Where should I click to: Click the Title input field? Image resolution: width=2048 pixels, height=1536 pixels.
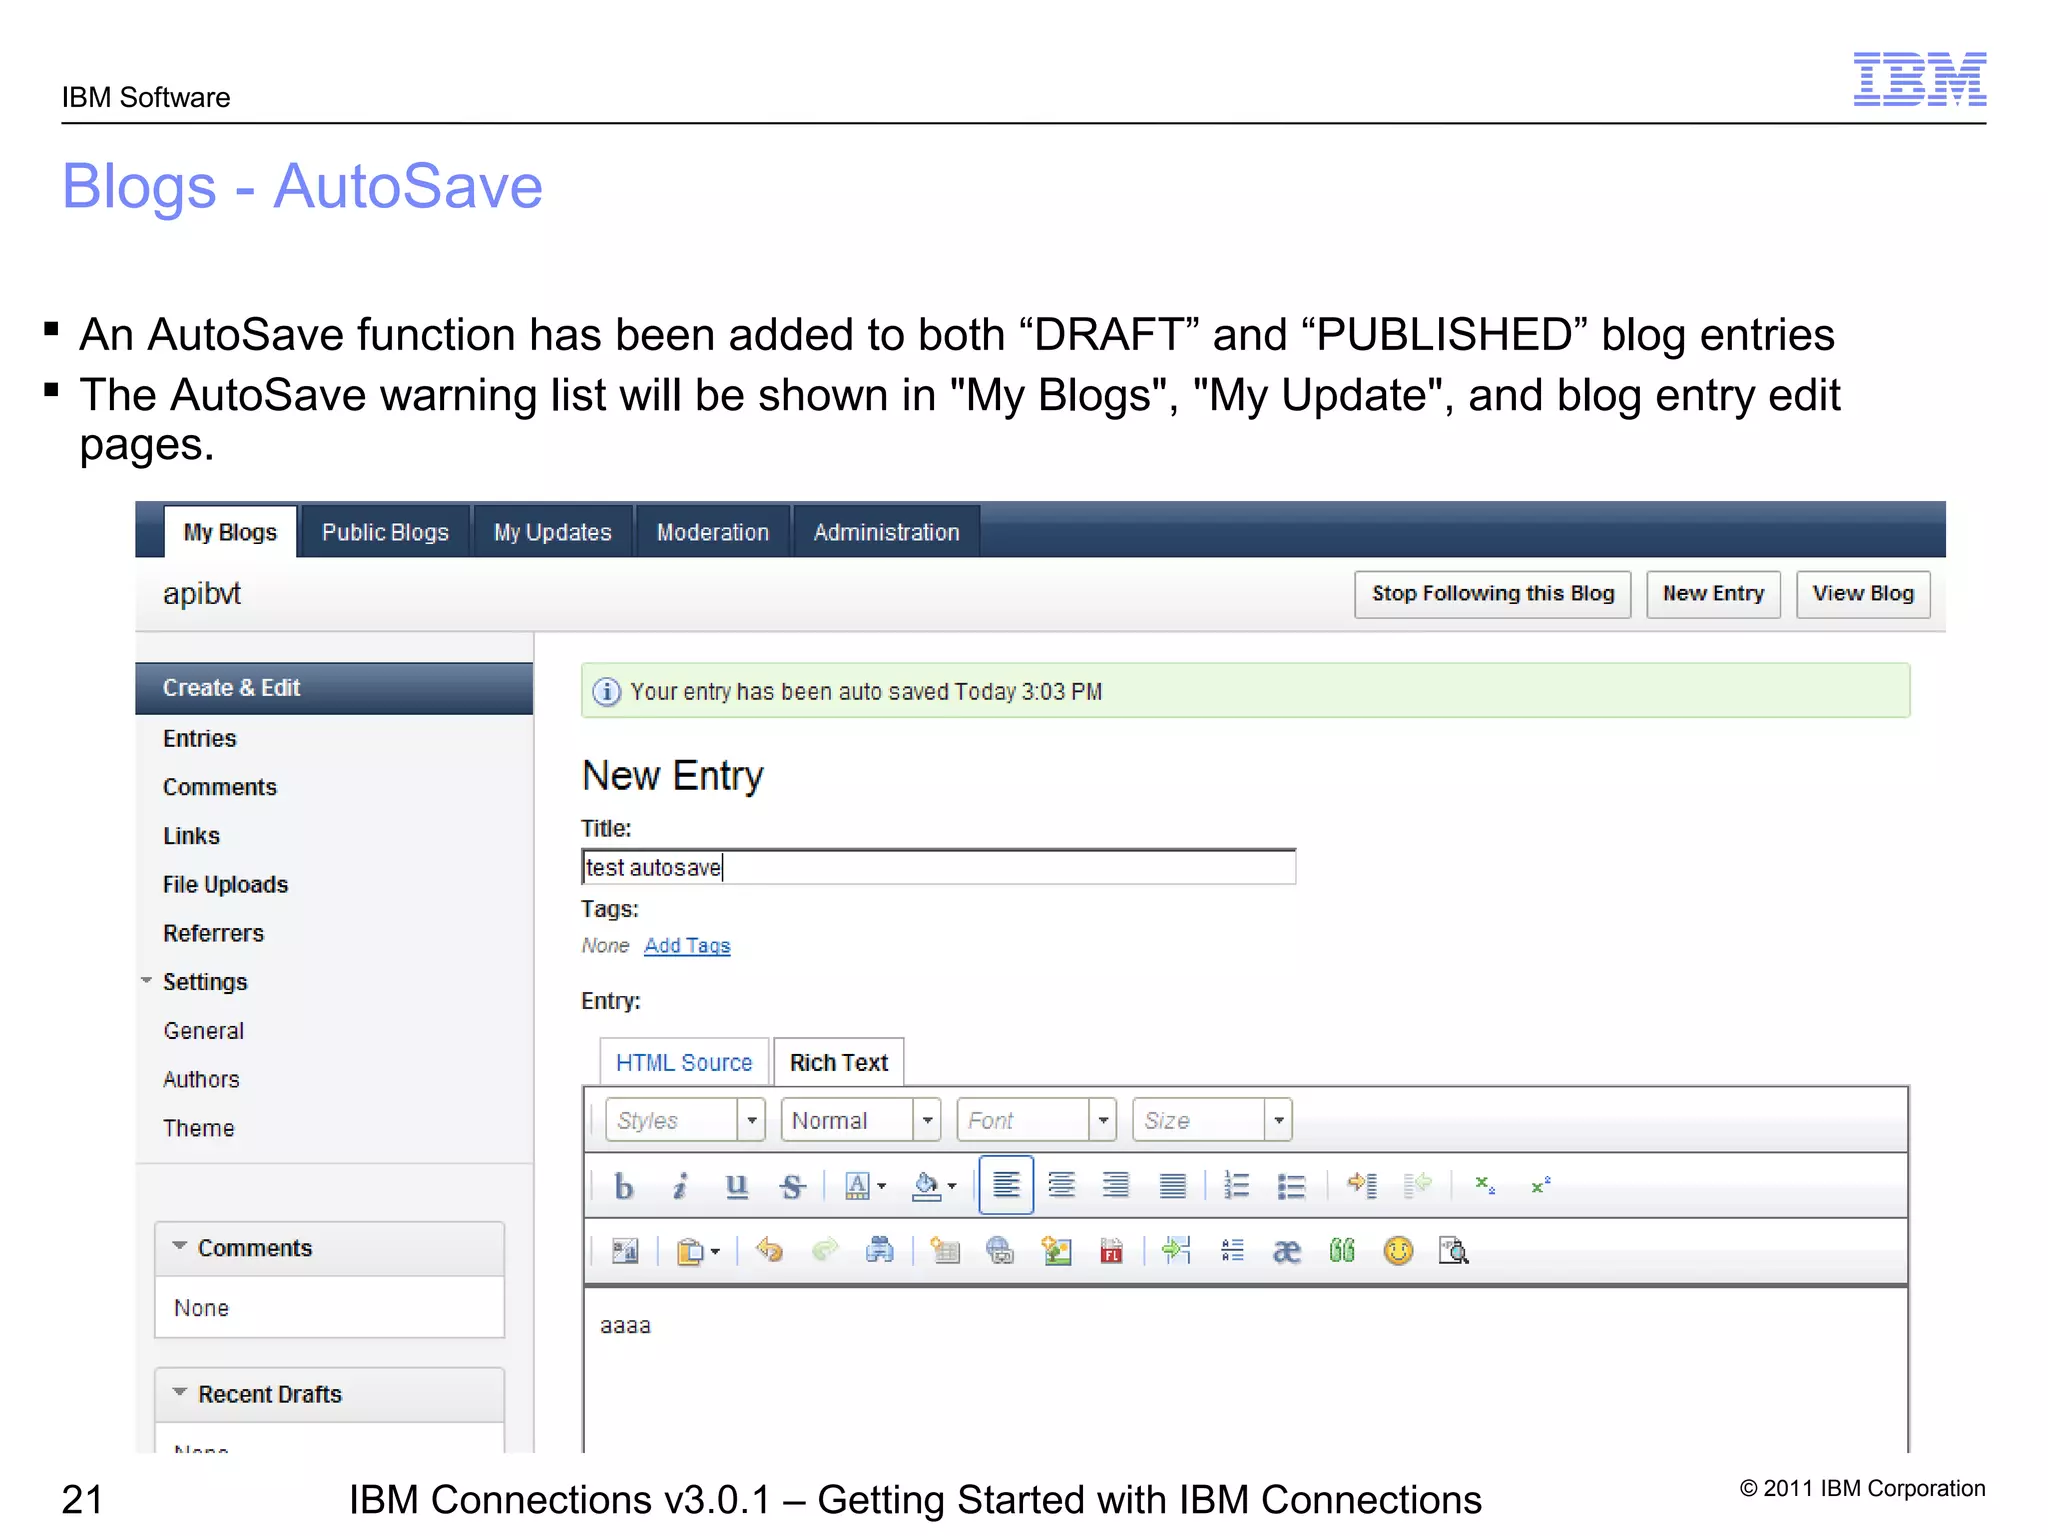pyautogui.click(x=938, y=867)
